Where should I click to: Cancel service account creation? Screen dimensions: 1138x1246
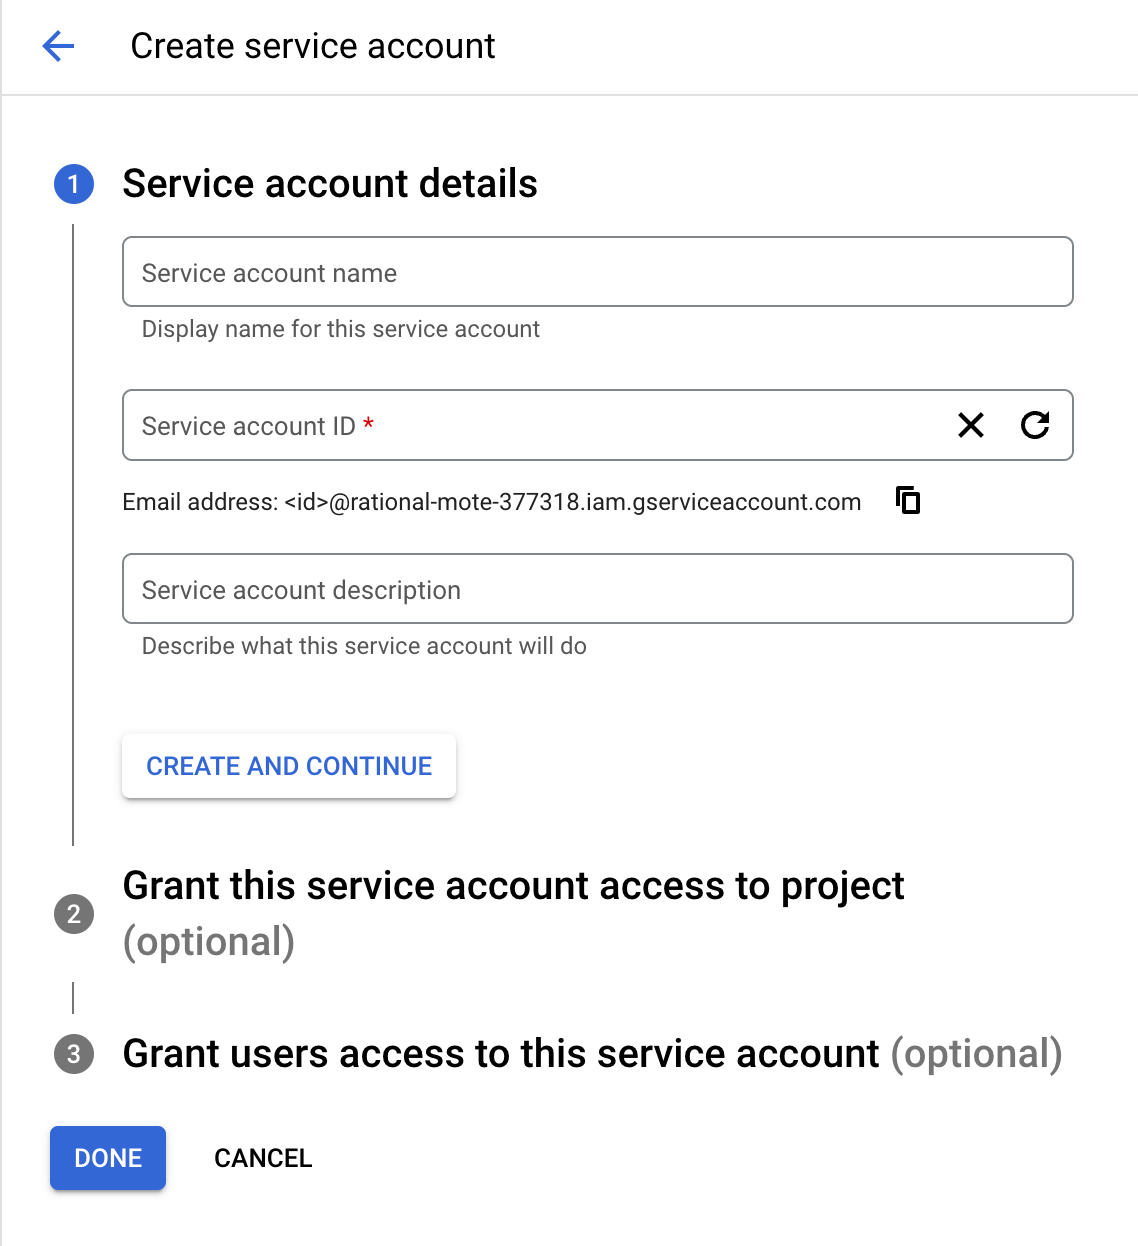click(263, 1158)
